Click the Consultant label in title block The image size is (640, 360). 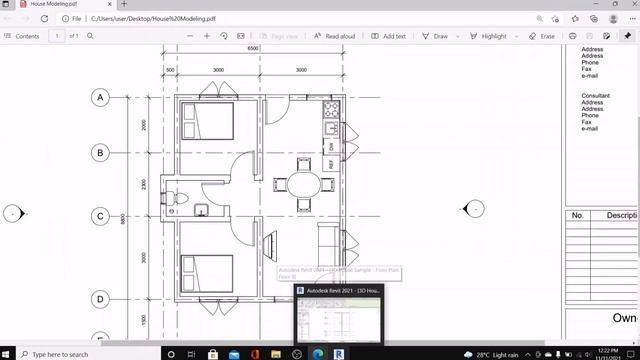[x=596, y=96]
